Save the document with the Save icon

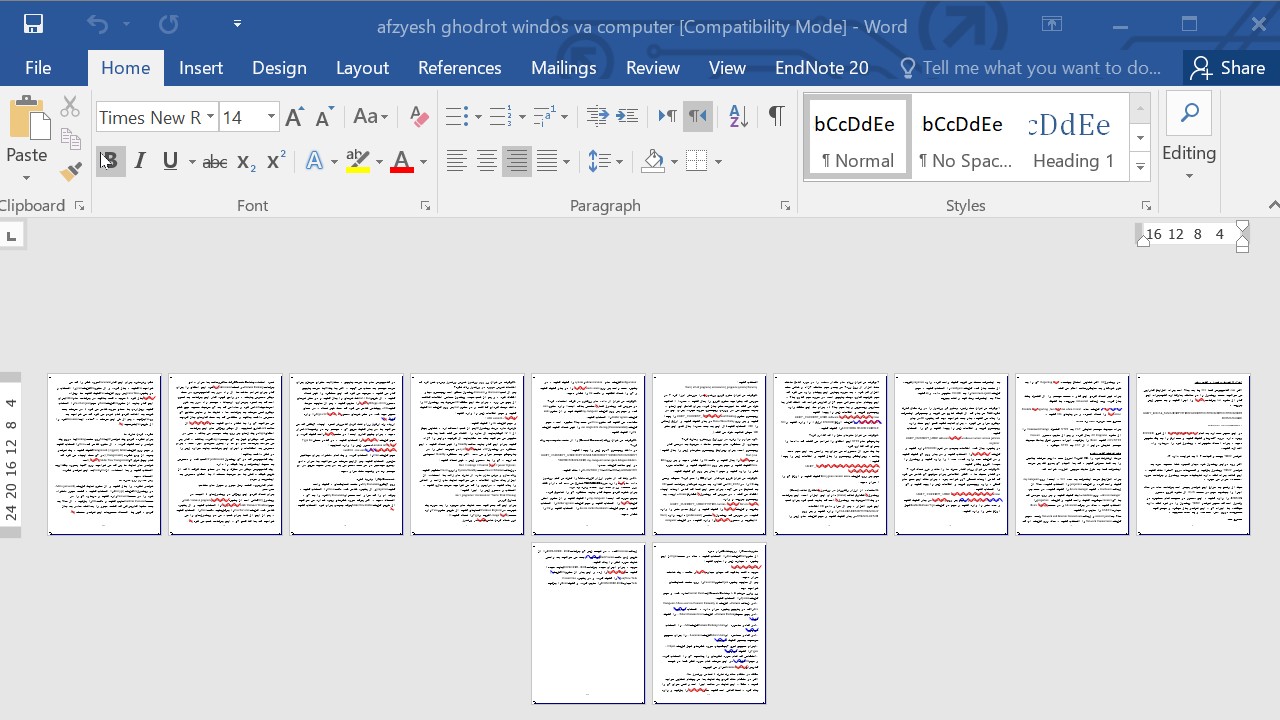point(33,24)
